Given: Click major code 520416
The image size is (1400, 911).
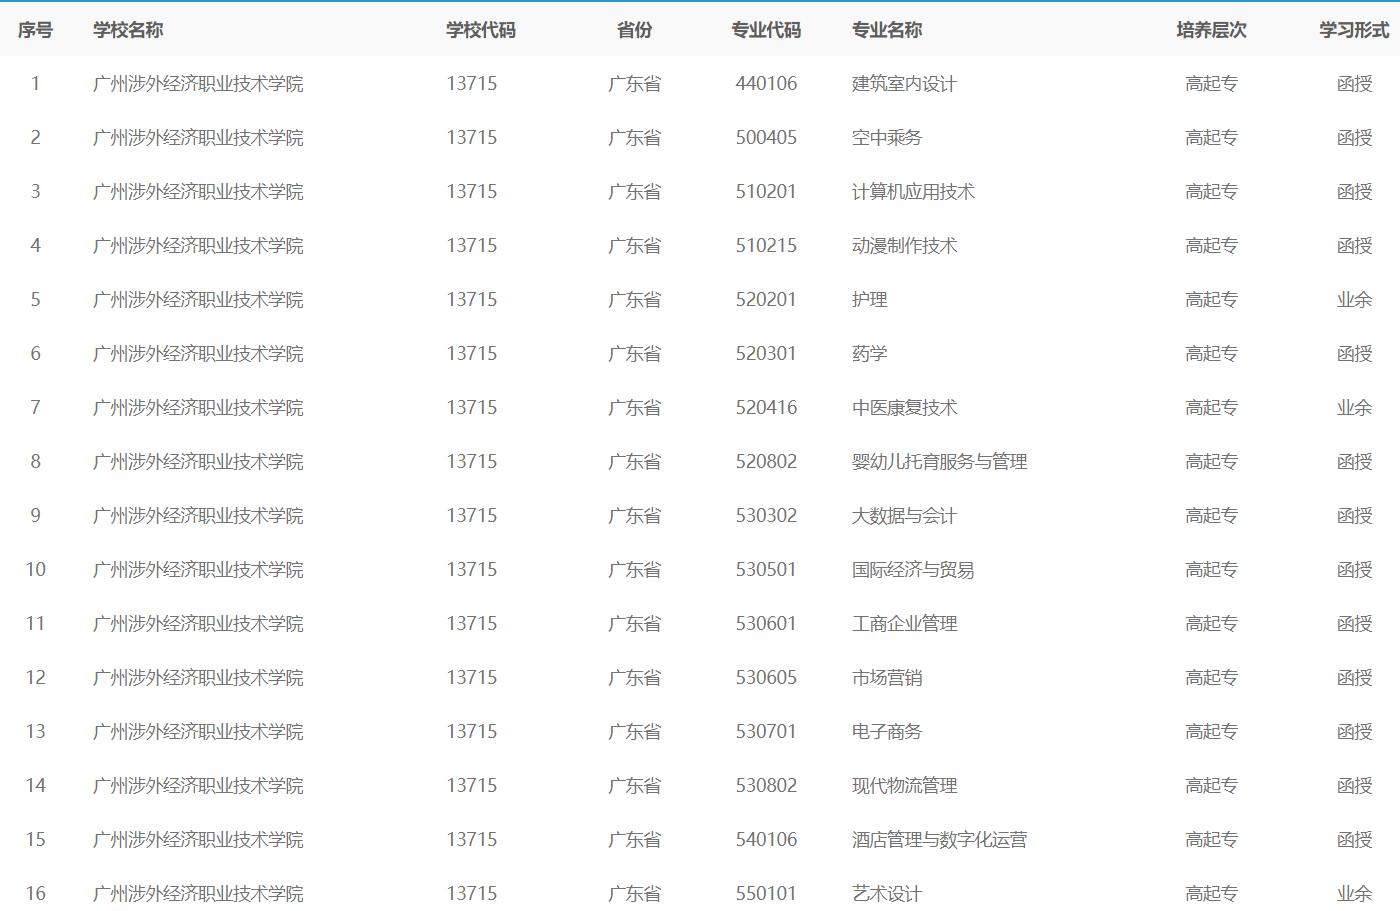Looking at the screenshot, I should 766,408.
